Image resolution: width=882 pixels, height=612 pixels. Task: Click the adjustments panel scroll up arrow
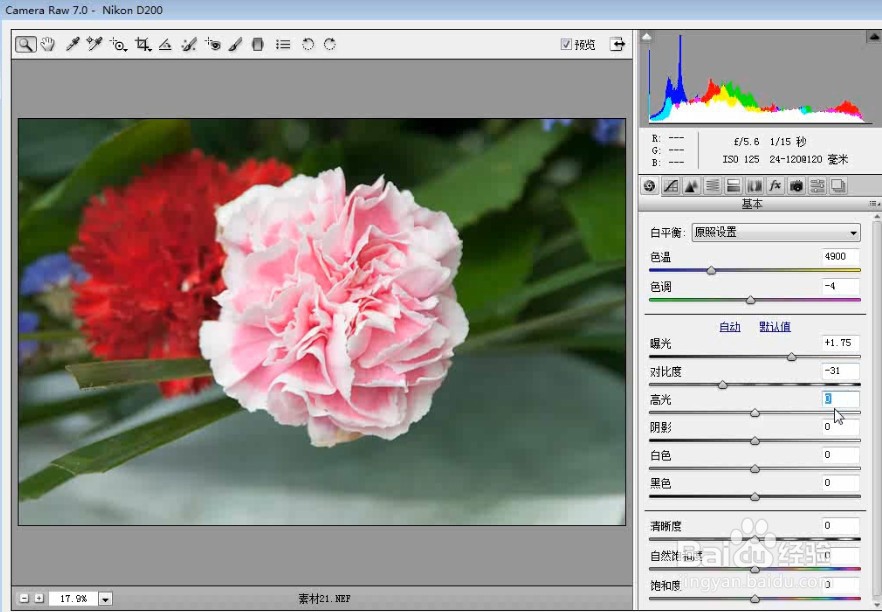point(877,217)
